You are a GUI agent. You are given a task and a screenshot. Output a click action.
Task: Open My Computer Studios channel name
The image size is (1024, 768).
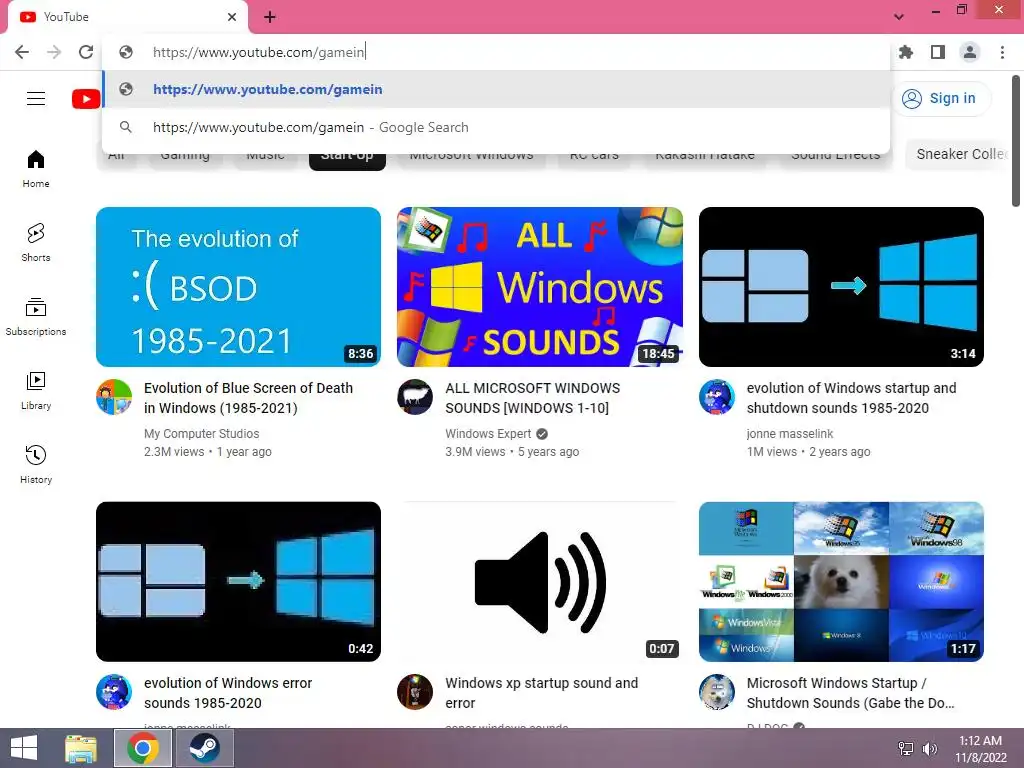(x=201, y=434)
